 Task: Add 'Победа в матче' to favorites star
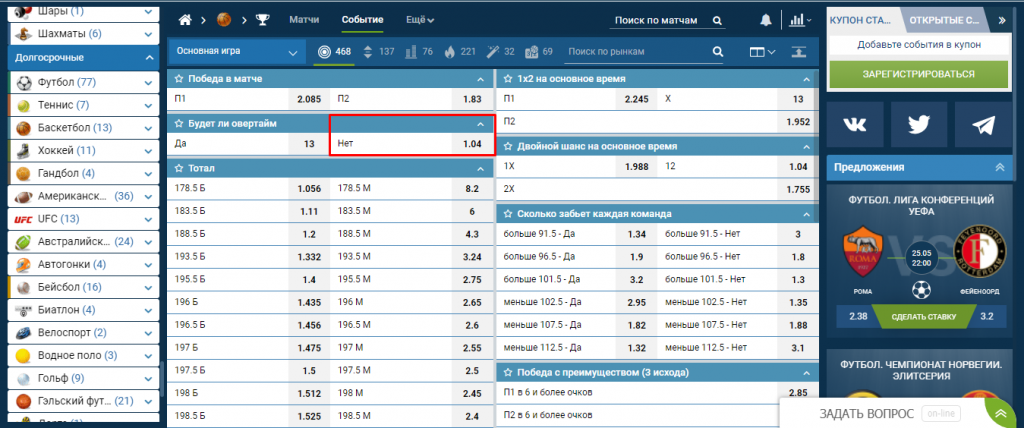[179, 77]
